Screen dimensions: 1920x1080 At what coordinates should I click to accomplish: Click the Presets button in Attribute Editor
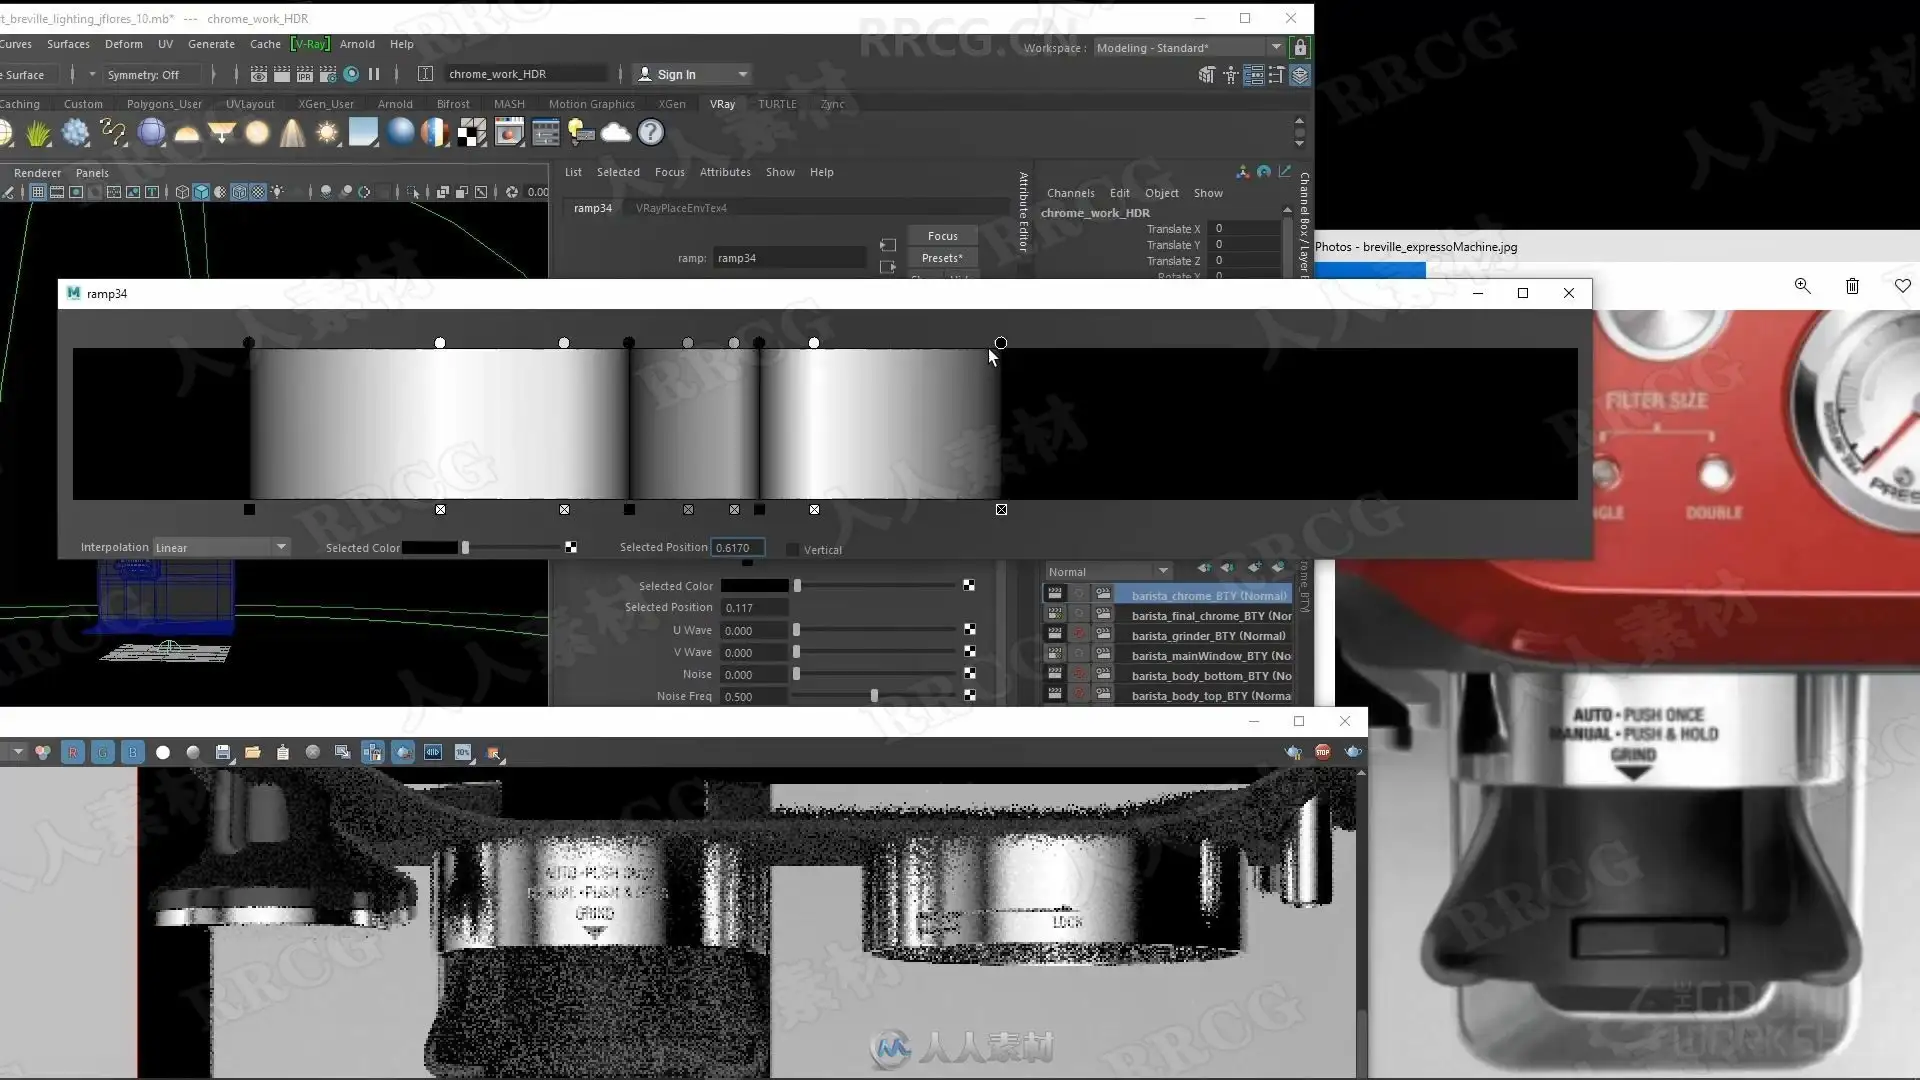pos(942,258)
